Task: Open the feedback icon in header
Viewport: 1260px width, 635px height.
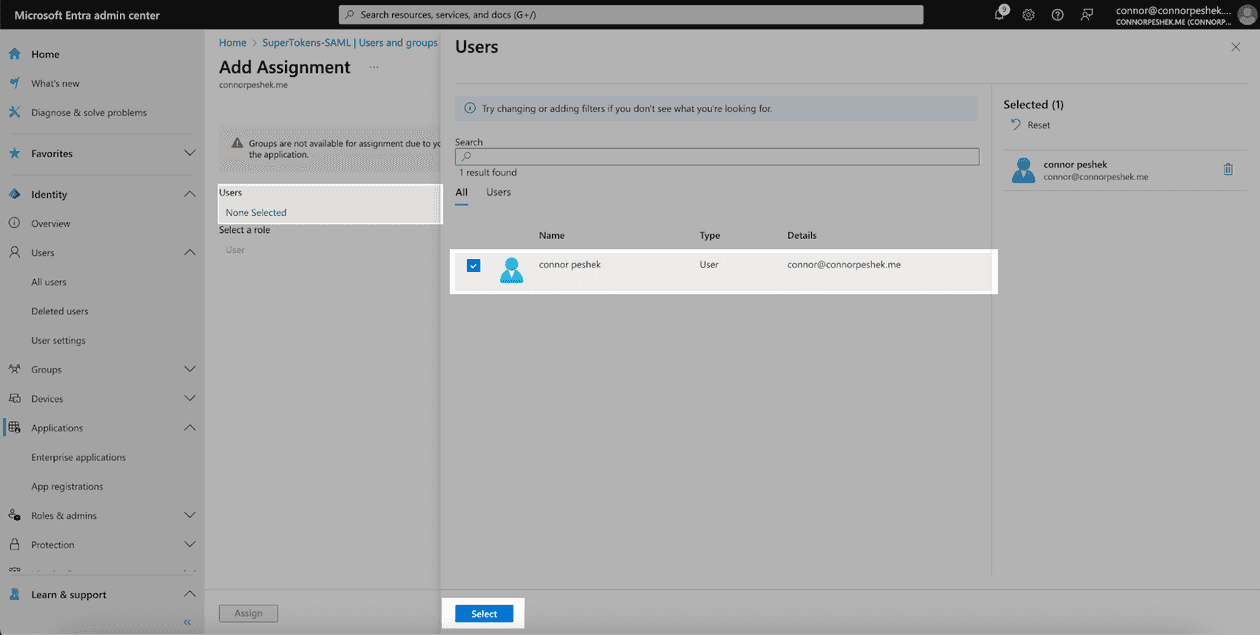Action: click(x=1087, y=15)
